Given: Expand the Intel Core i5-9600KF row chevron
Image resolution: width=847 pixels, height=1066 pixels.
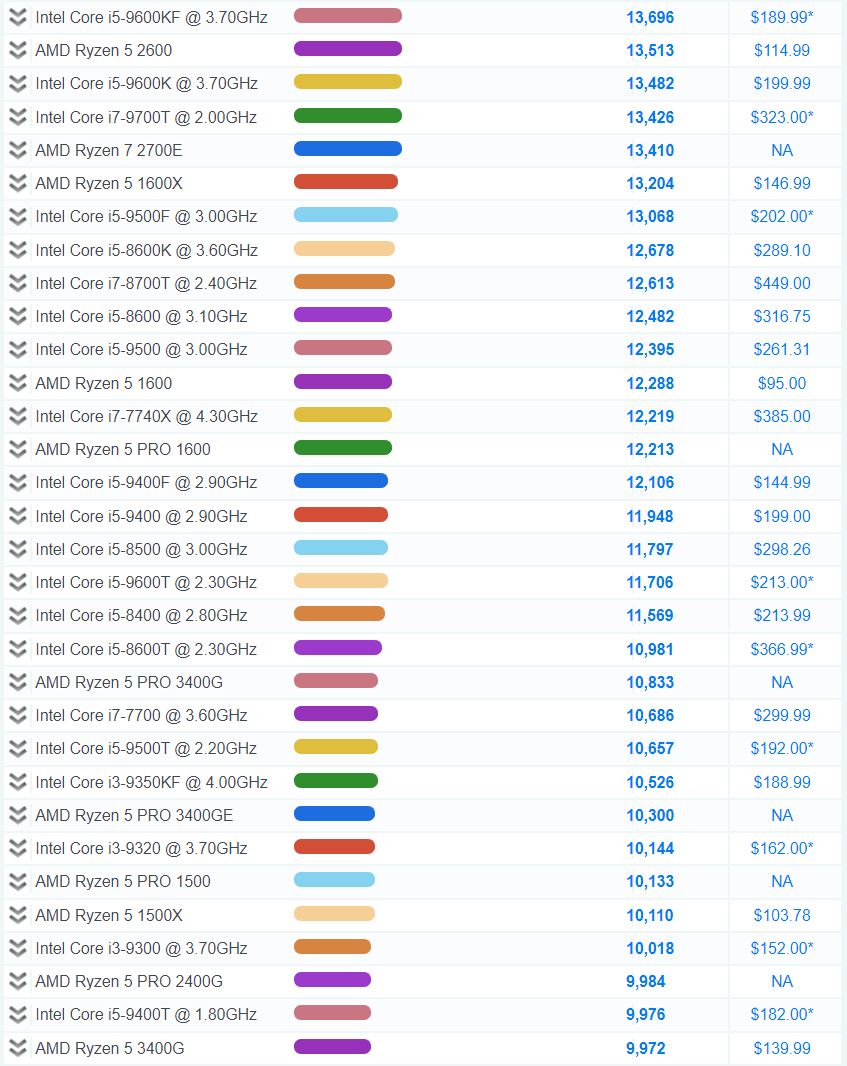Looking at the screenshot, I should [18, 17].
